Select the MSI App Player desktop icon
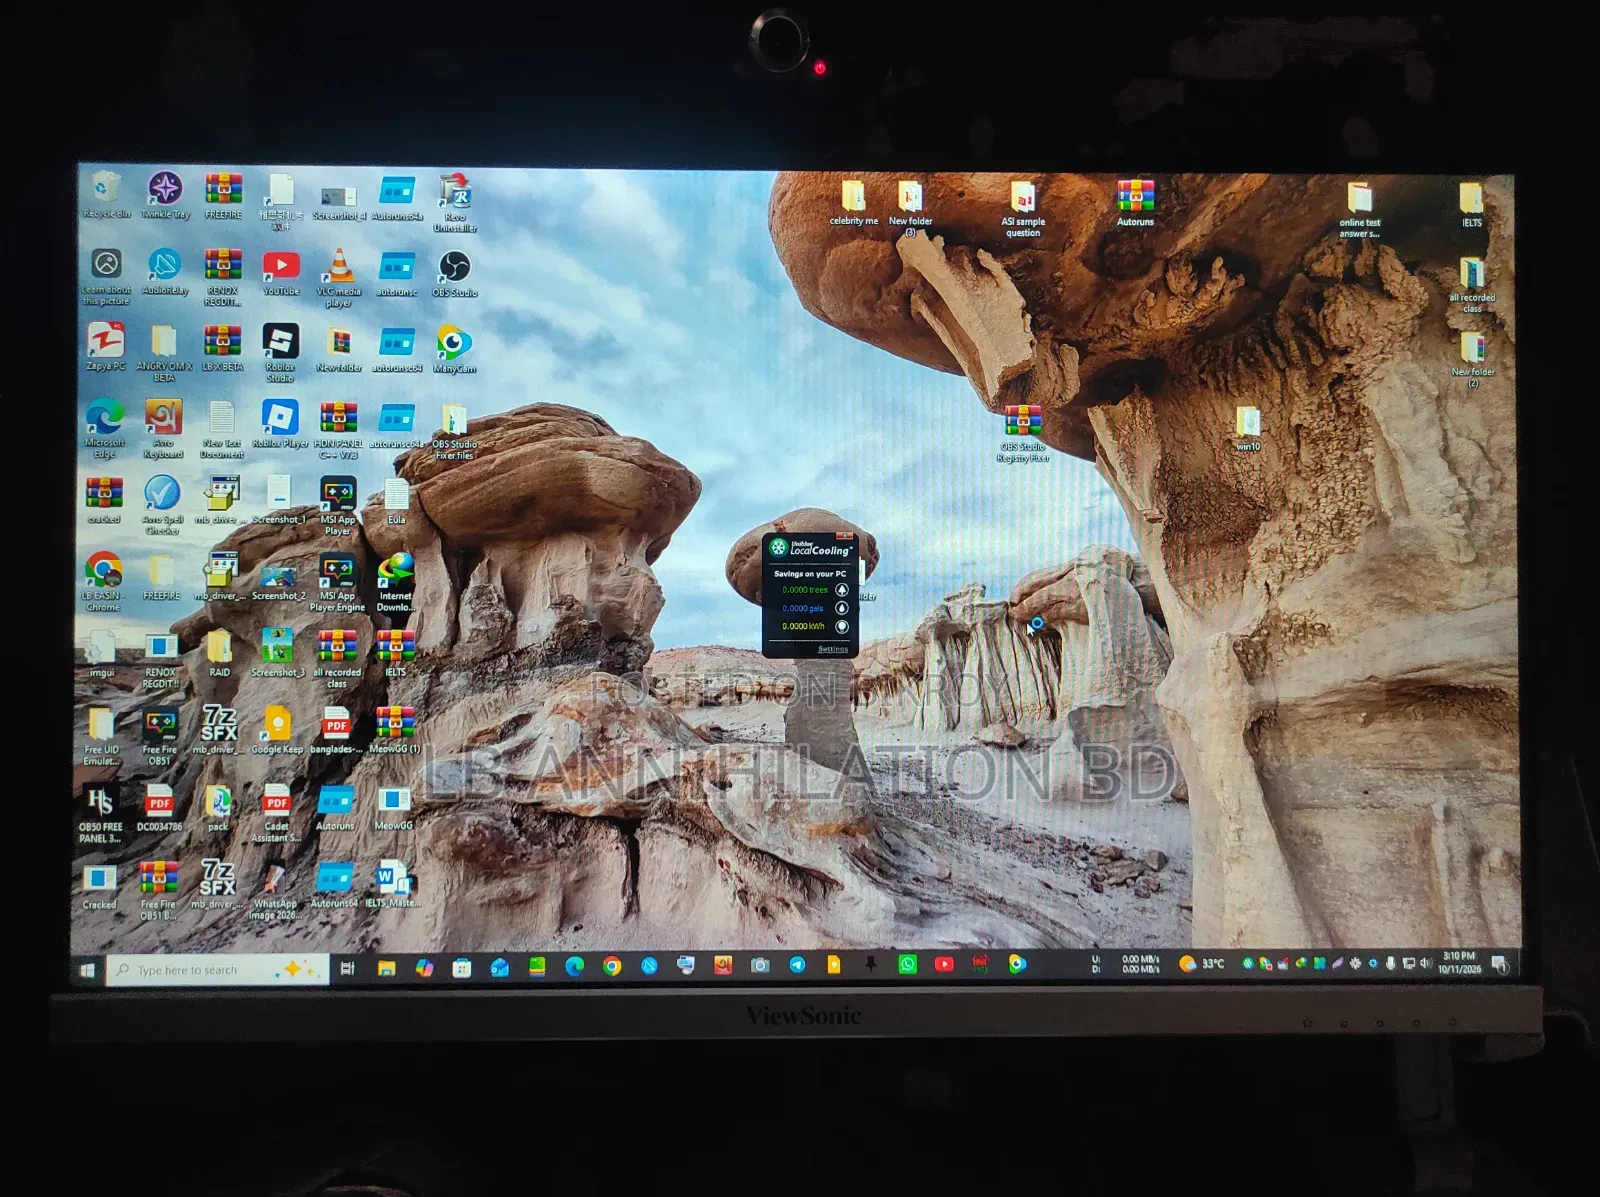 338,505
